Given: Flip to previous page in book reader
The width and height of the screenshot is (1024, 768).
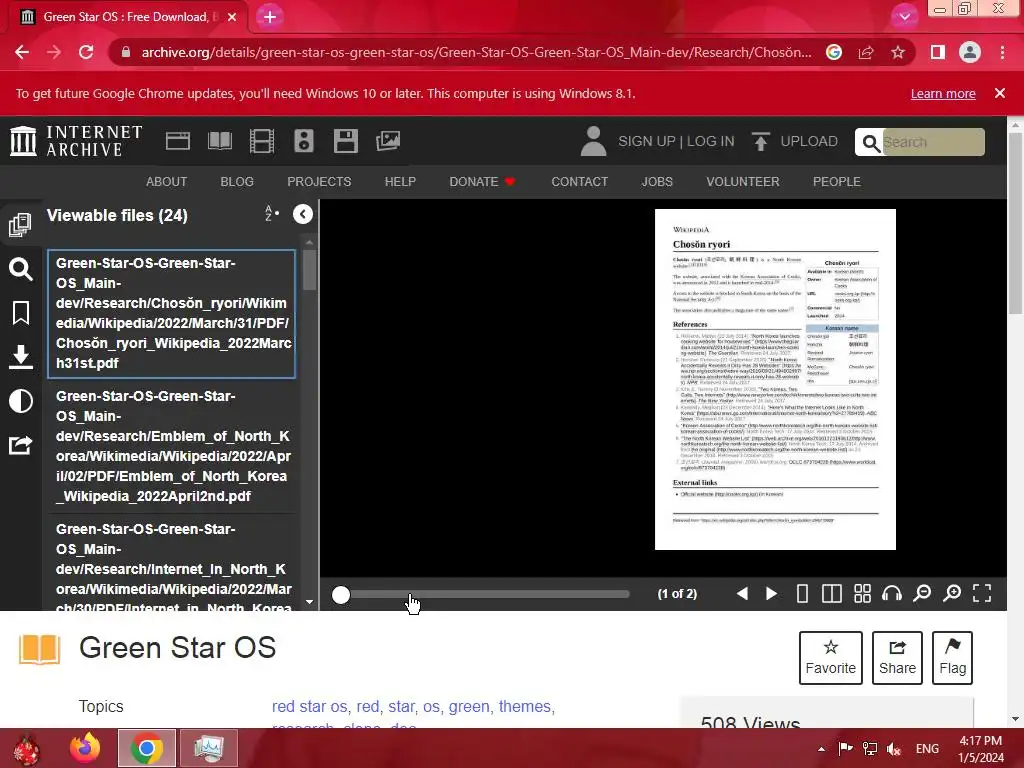Looking at the screenshot, I should (742, 594).
